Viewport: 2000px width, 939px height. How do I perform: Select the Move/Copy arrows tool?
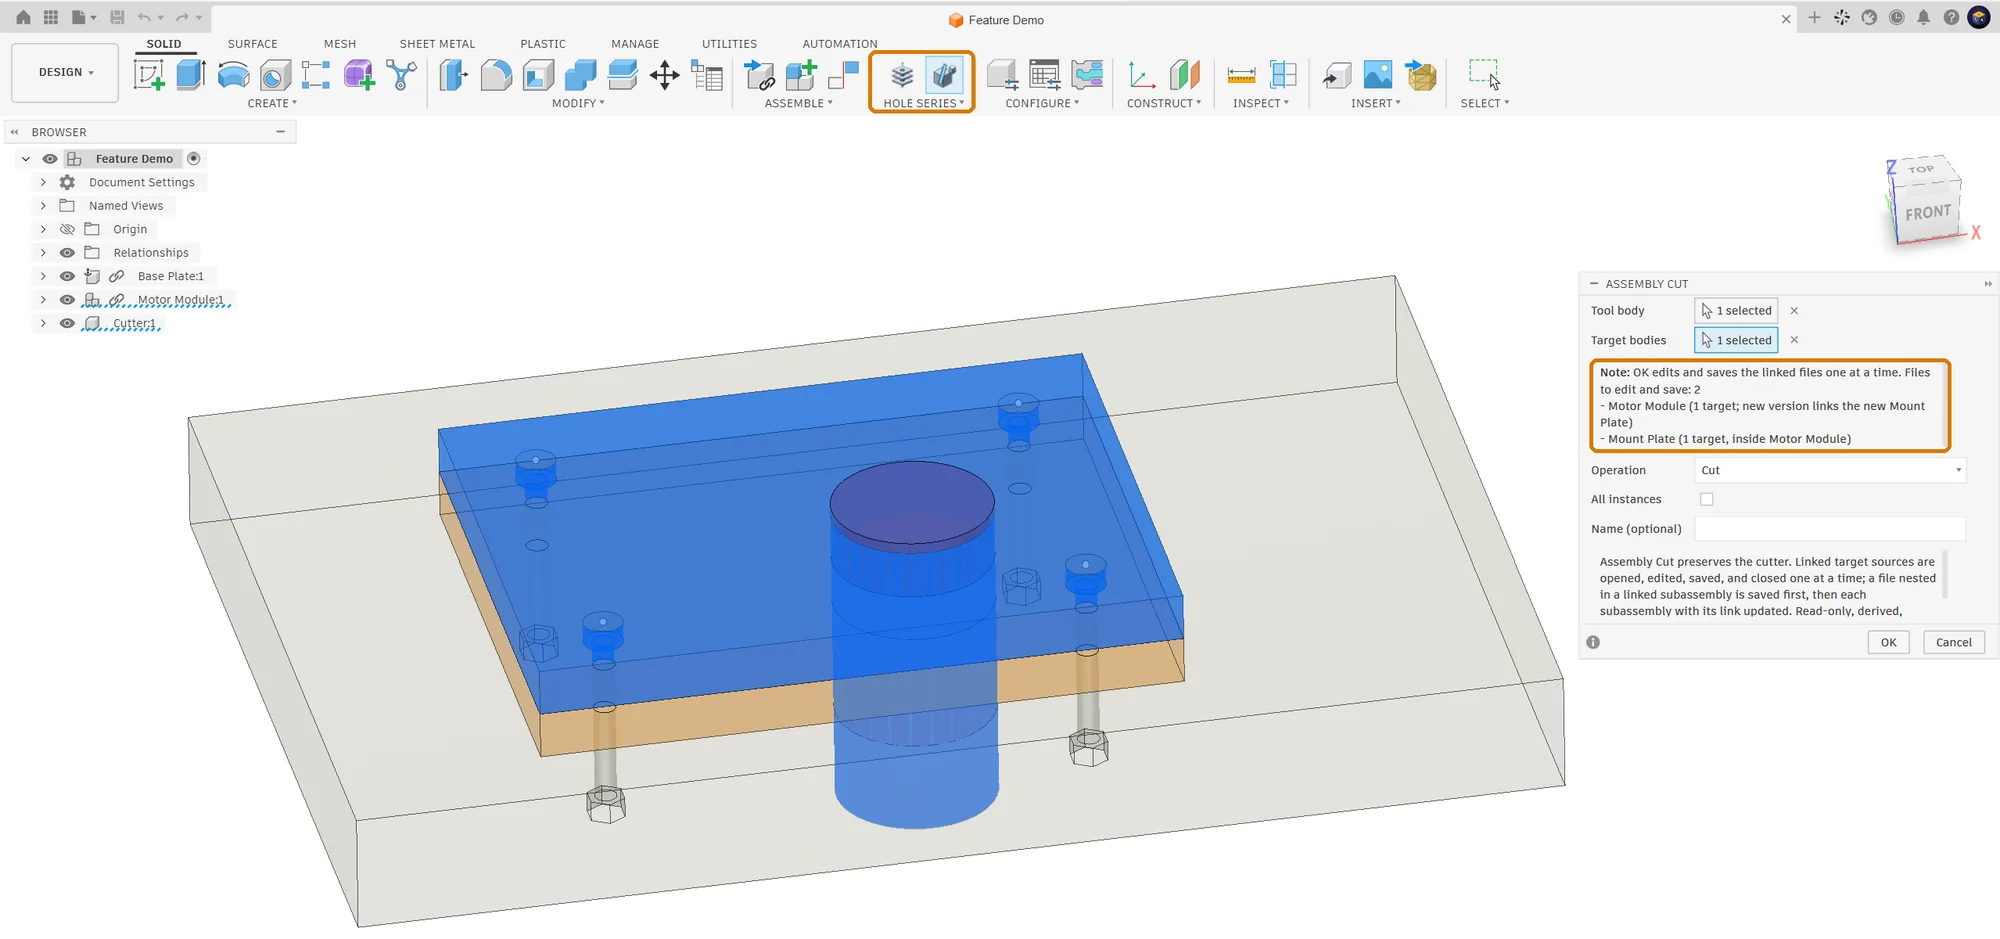[664, 75]
